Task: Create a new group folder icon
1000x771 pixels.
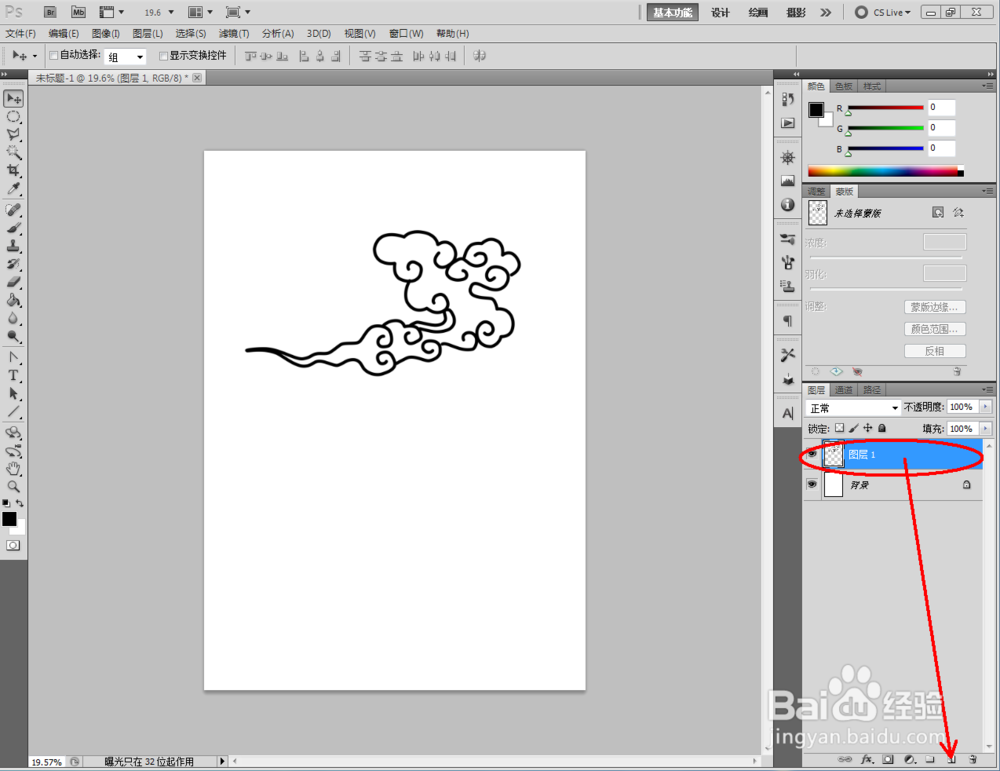Action: 930,760
